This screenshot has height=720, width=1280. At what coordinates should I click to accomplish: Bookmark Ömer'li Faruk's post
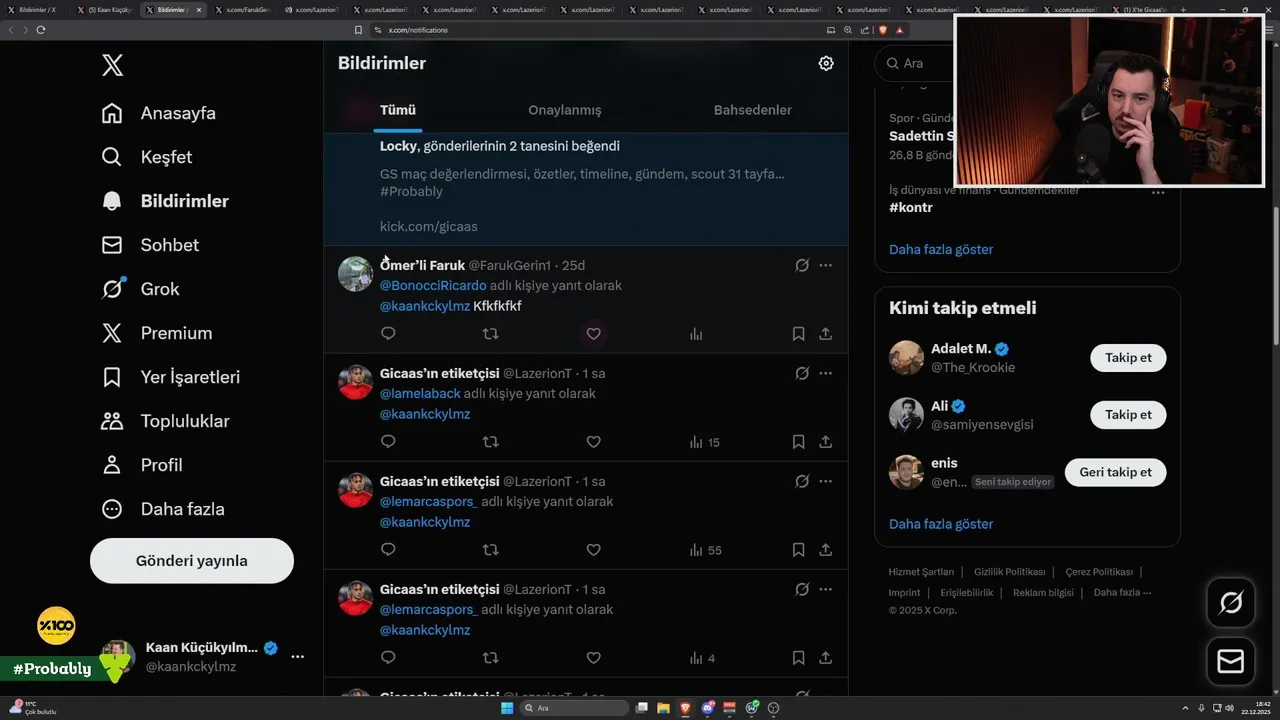click(x=798, y=334)
